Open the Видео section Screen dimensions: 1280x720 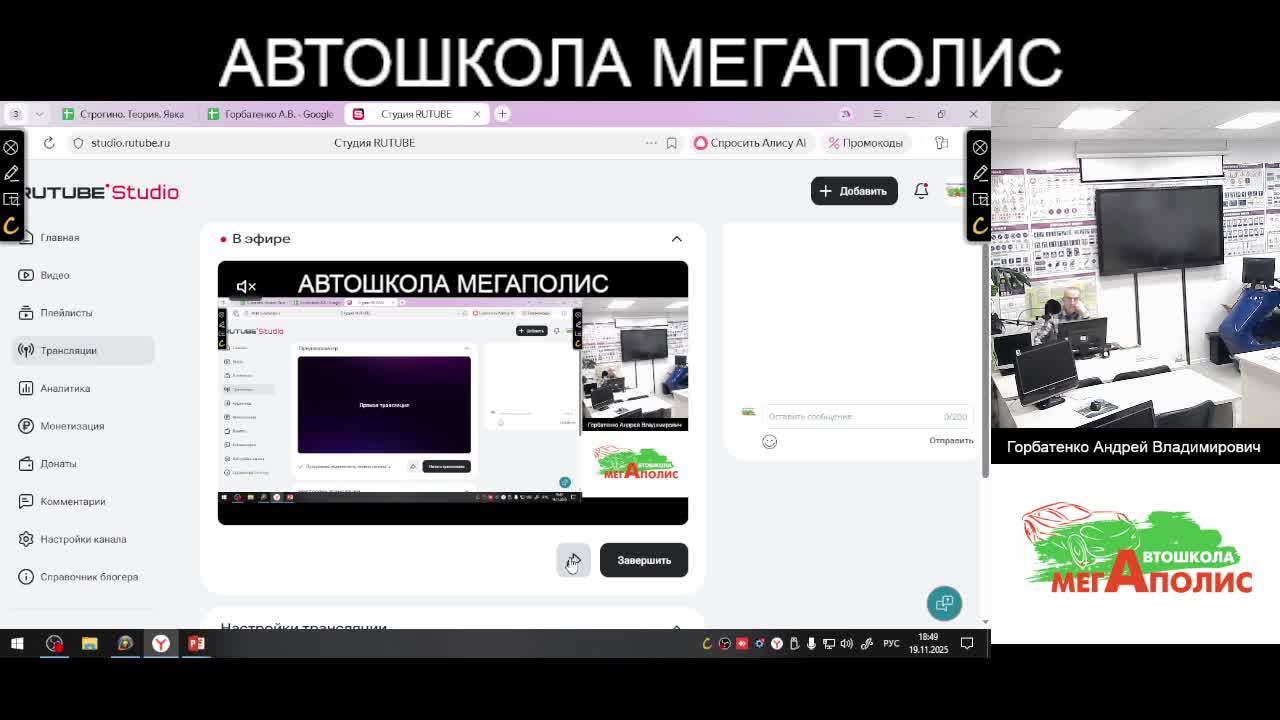pyautogui.click(x=55, y=275)
